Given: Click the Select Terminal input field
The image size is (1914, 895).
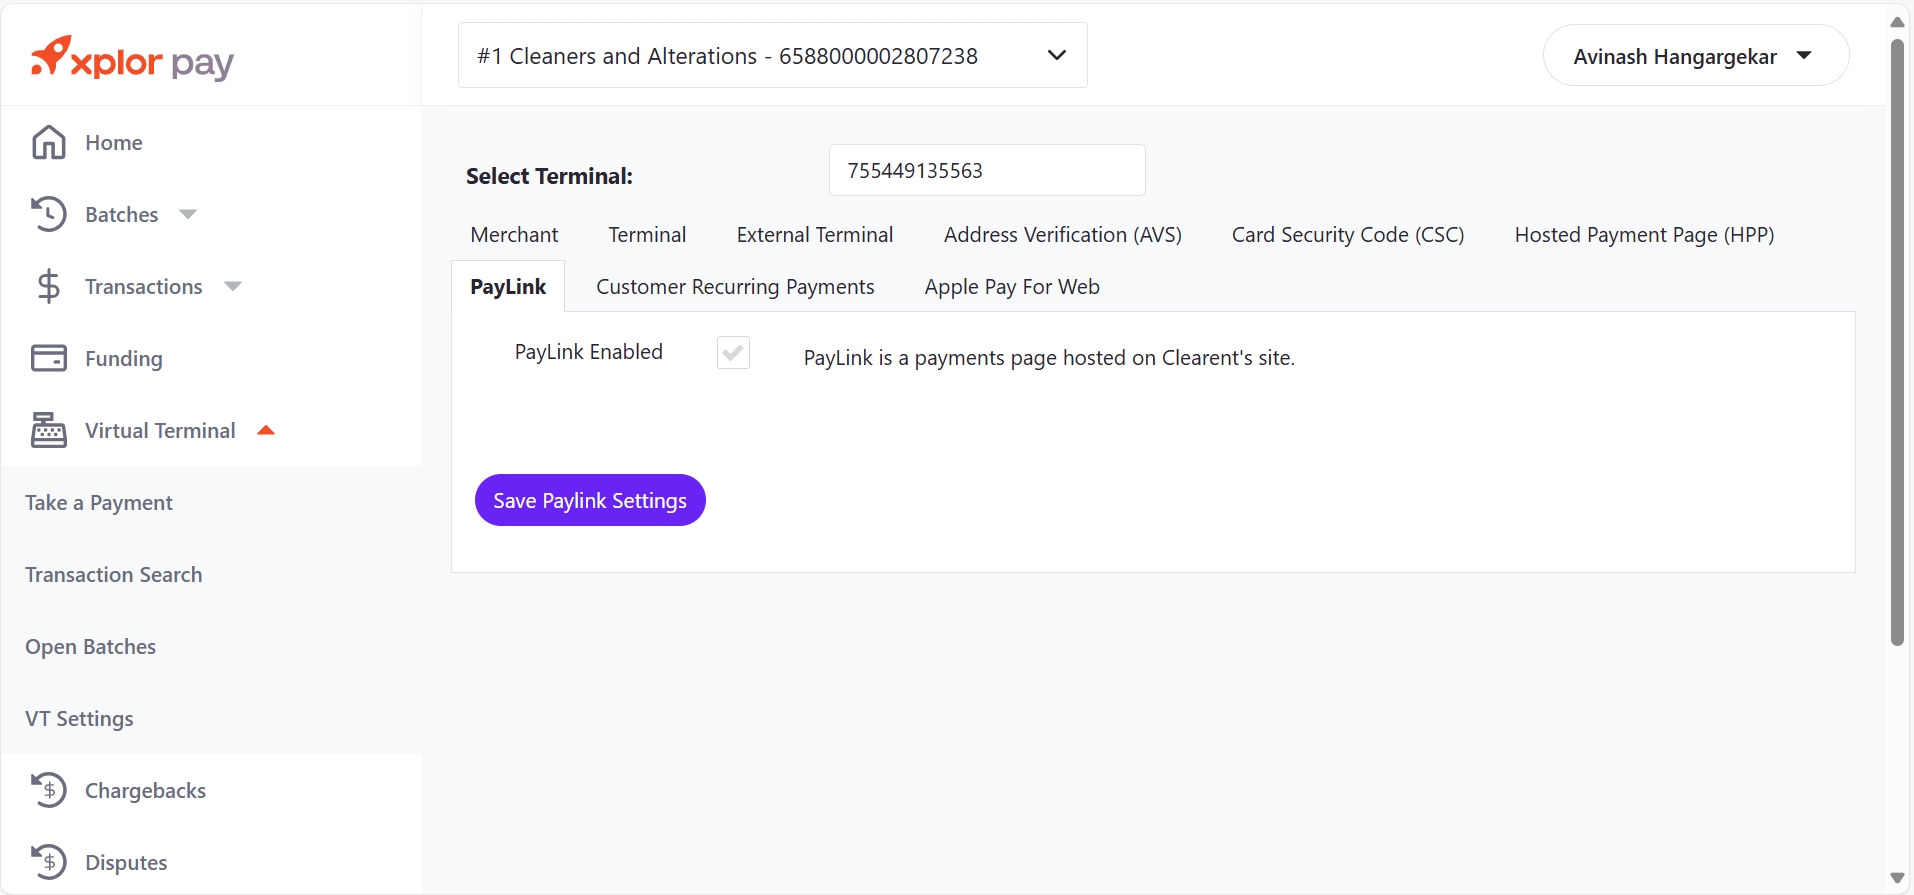Looking at the screenshot, I should [x=986, y=171].
